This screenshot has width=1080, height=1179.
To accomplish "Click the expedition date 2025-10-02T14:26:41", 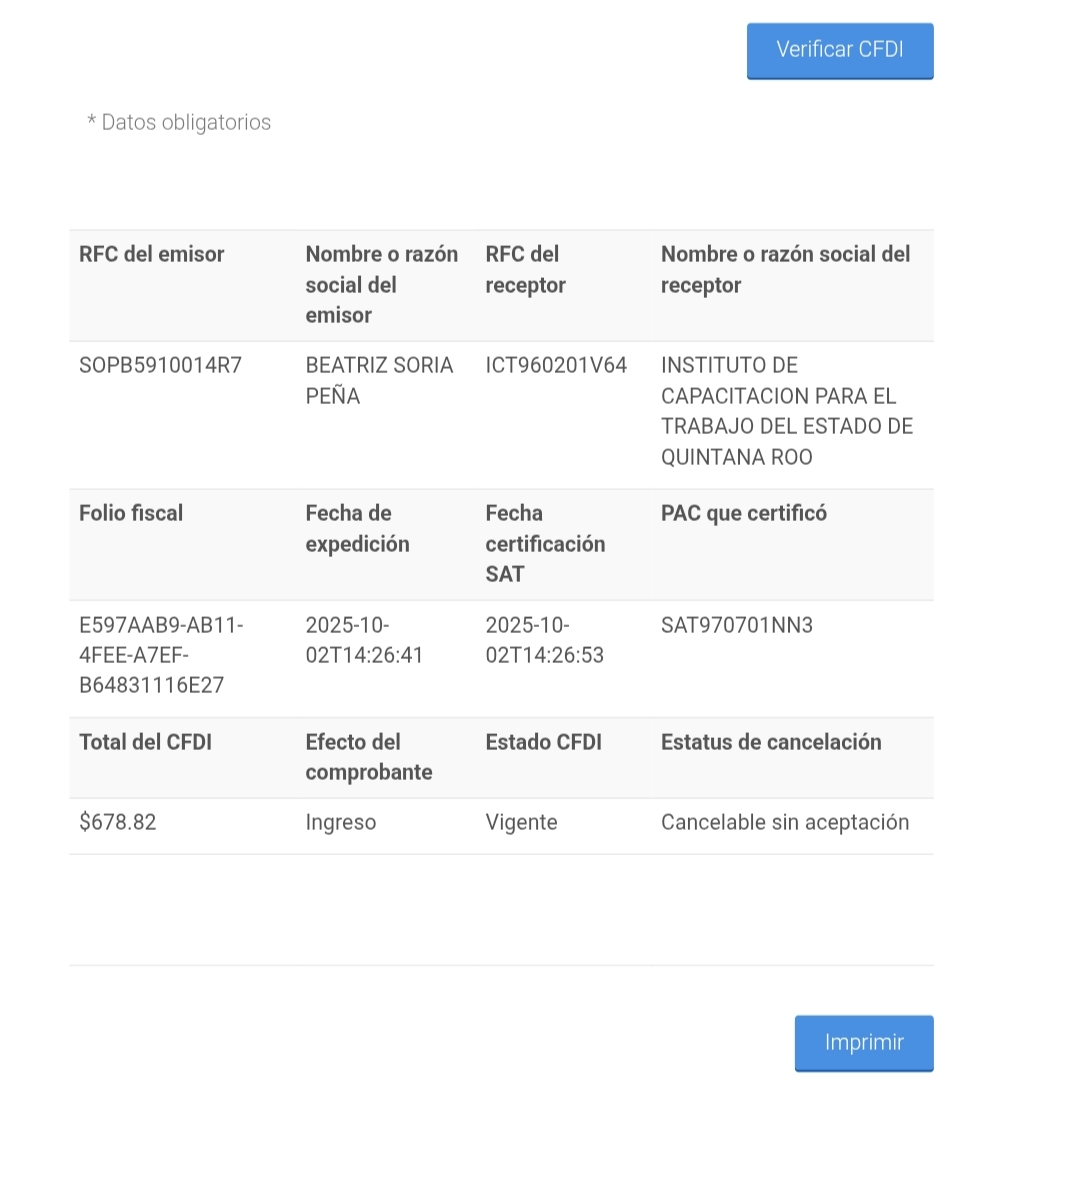I will click(x=364, y=640).
